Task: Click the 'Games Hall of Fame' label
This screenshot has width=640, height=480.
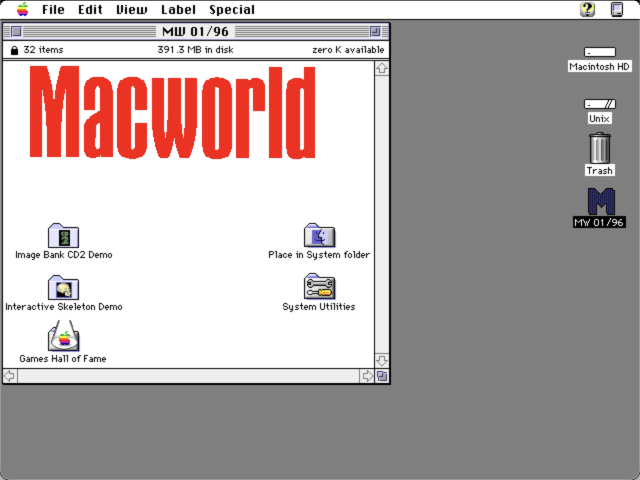Action: [63, 359]
